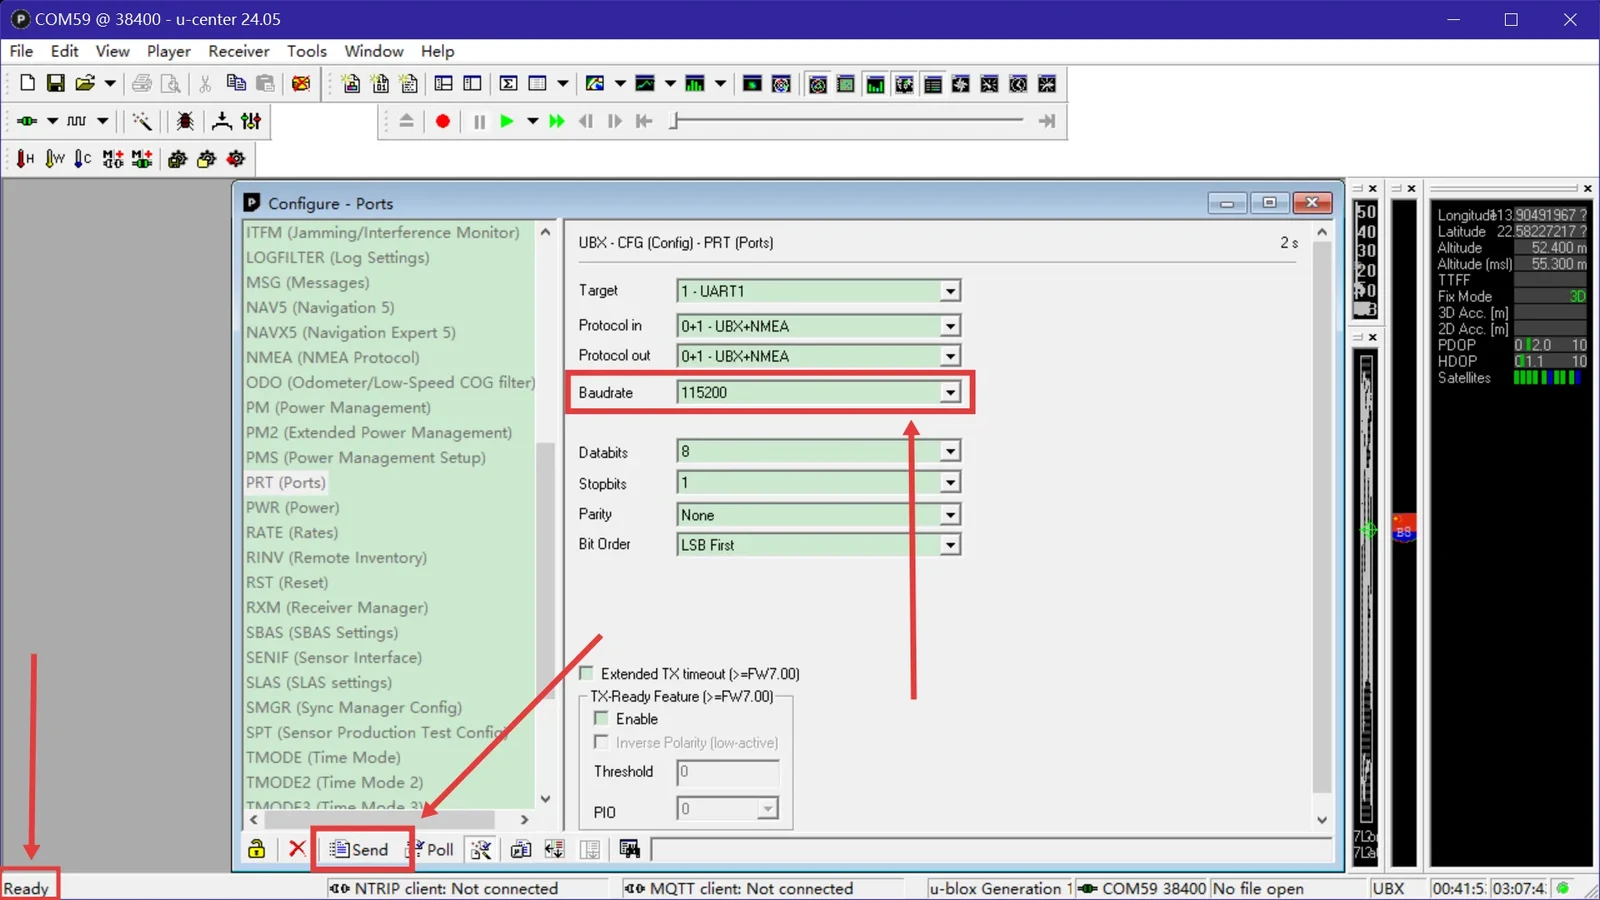Click the Open folder icon
Image resolution: width=1600 pixels, height=900 pixels.
(85, 84)
